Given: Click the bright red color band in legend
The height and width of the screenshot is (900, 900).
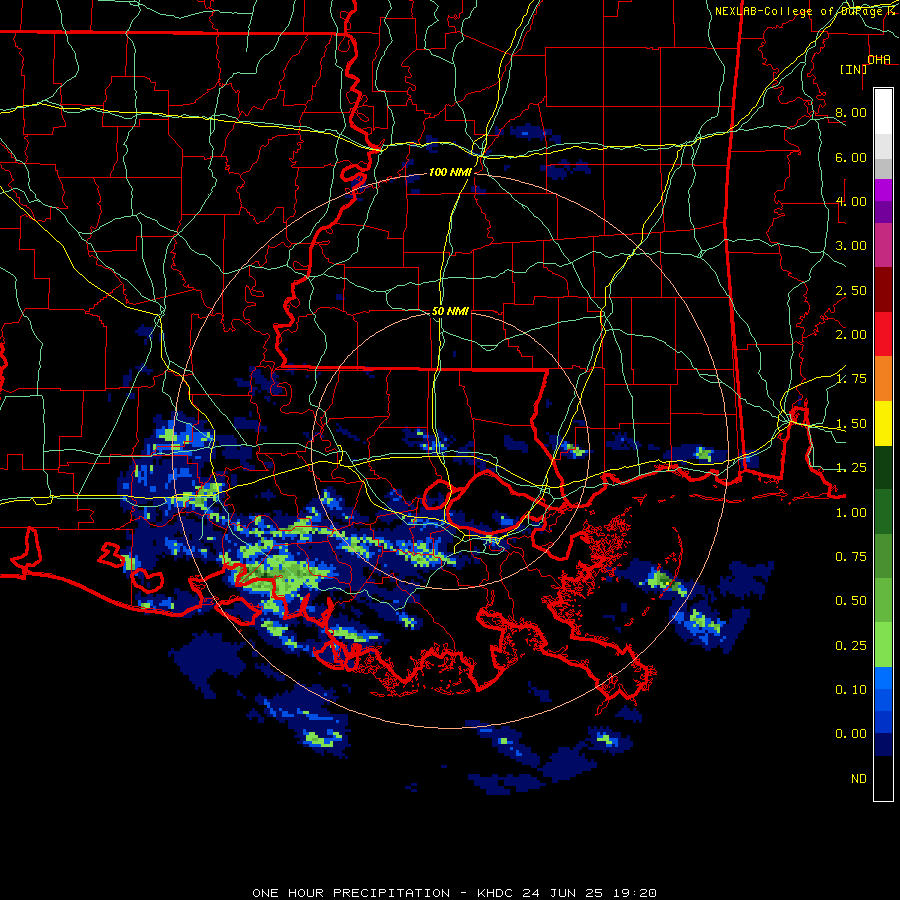Looking at the screenshot, I should click(883, 335).
